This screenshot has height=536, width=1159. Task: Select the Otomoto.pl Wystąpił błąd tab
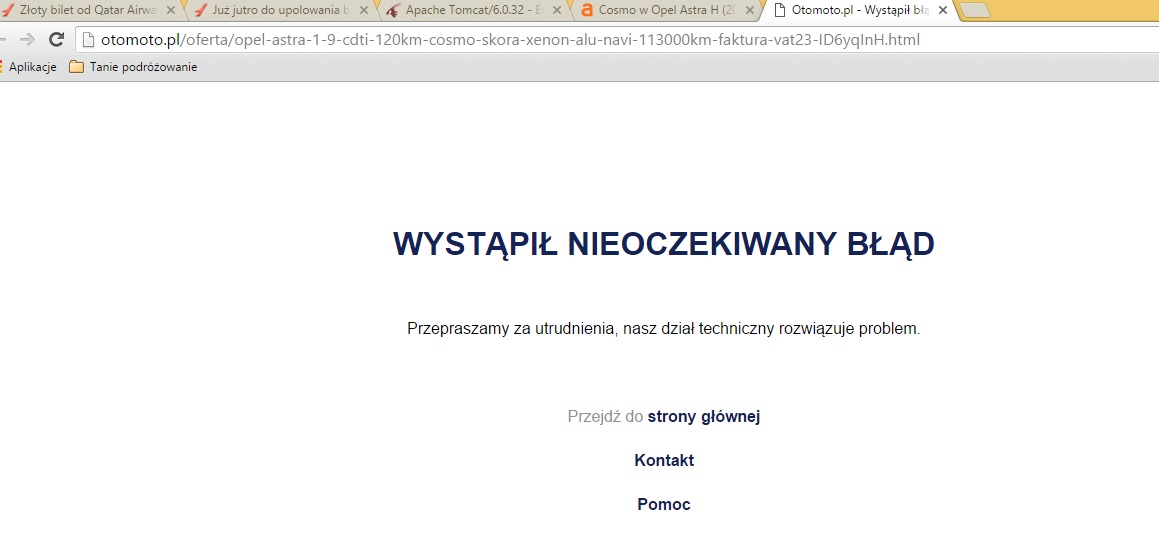click(860, 10)
